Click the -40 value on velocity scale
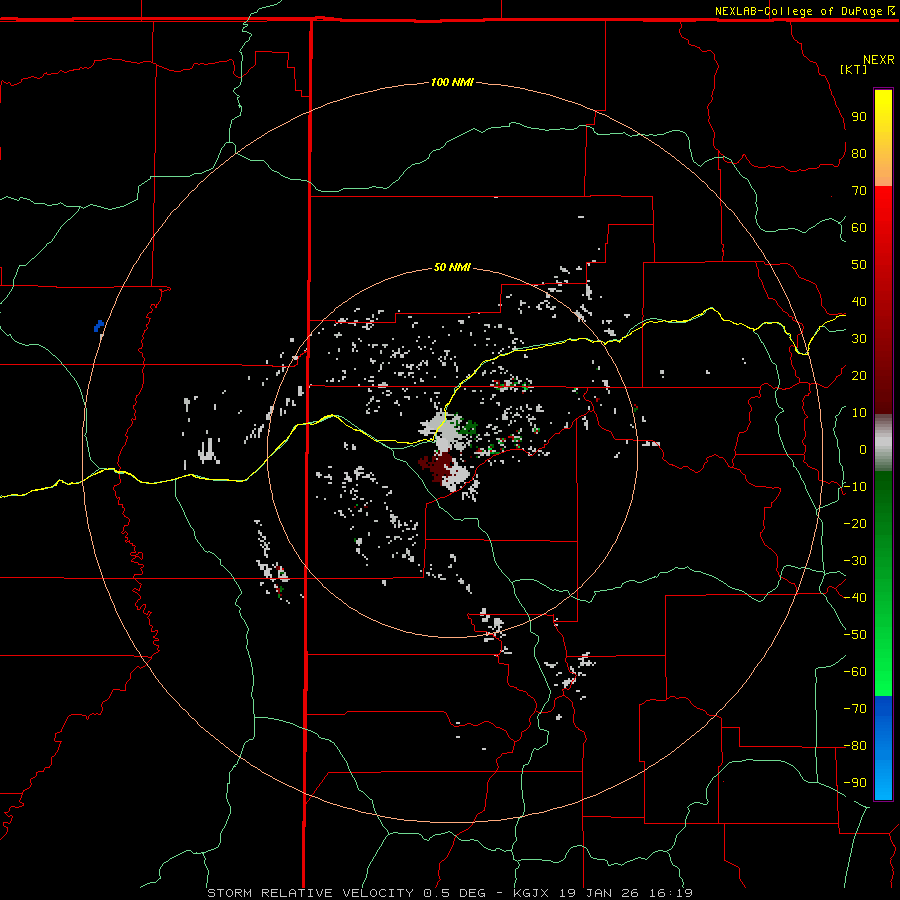The height and width of the screenshot is (900, 900). pyautogui.click(x=855, y=598)
